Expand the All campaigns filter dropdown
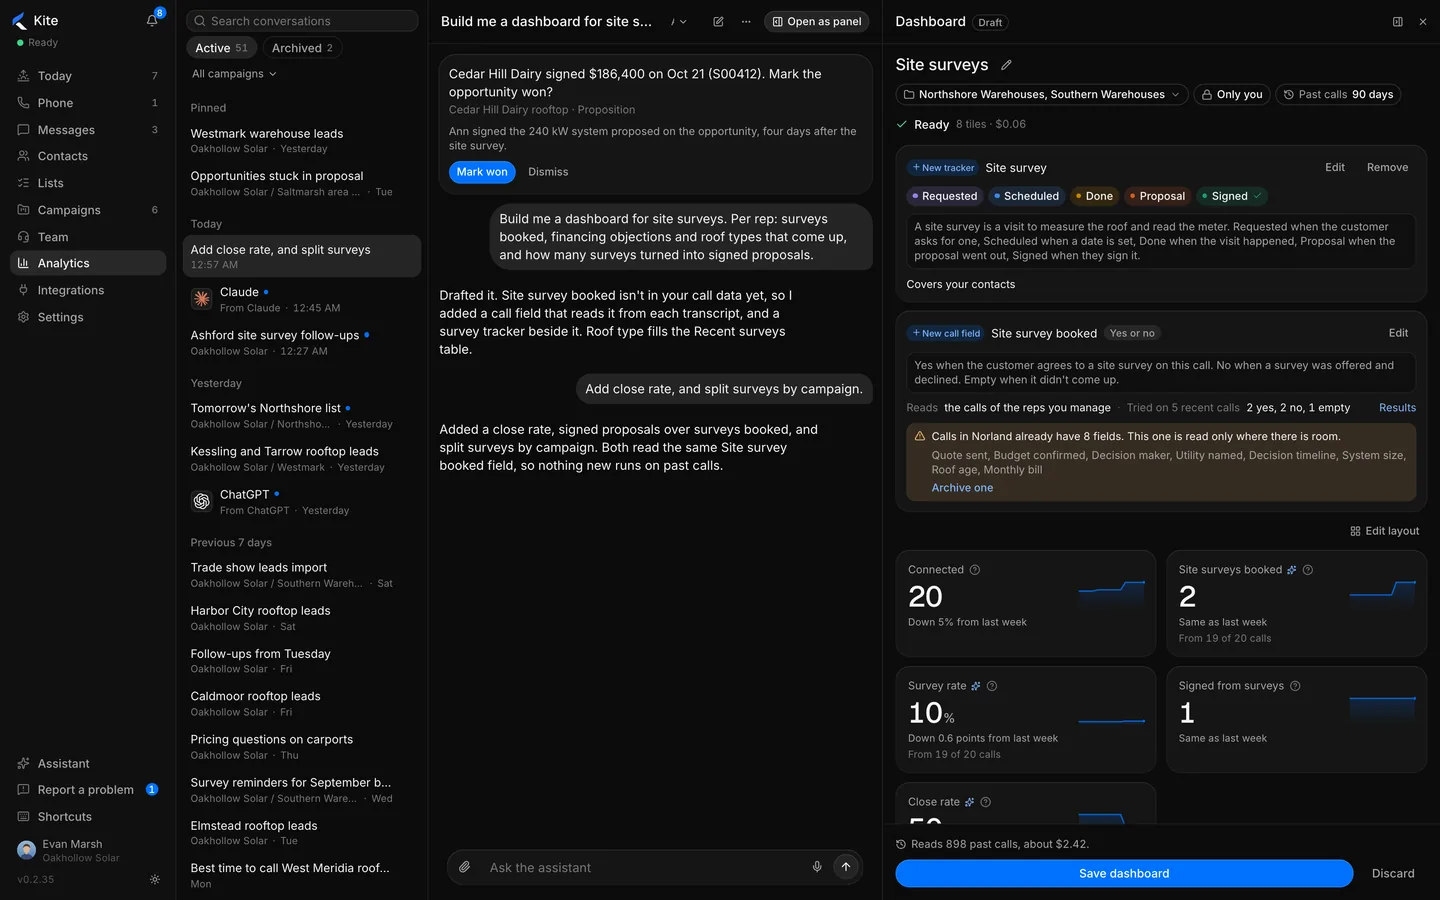This screenshot has width=1440, height=900. [x=234, y=74]
